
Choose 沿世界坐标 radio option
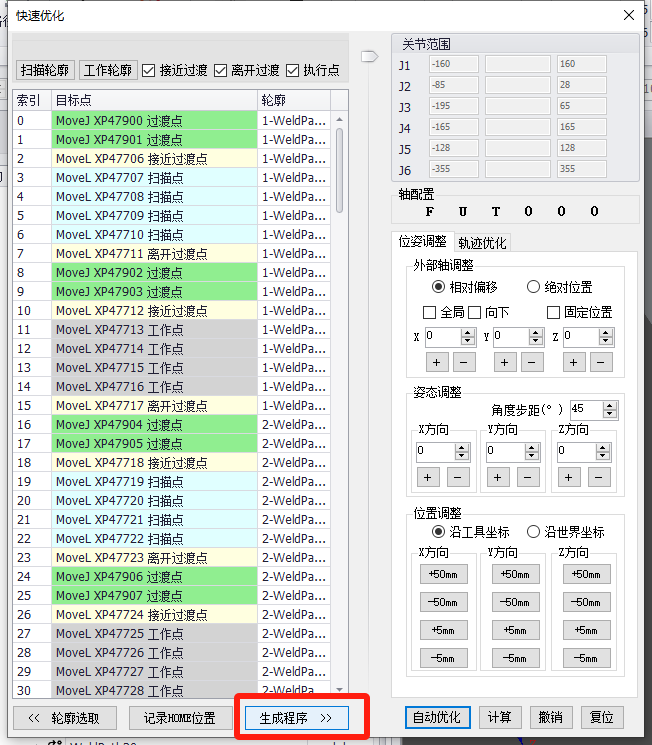(533, 532)
